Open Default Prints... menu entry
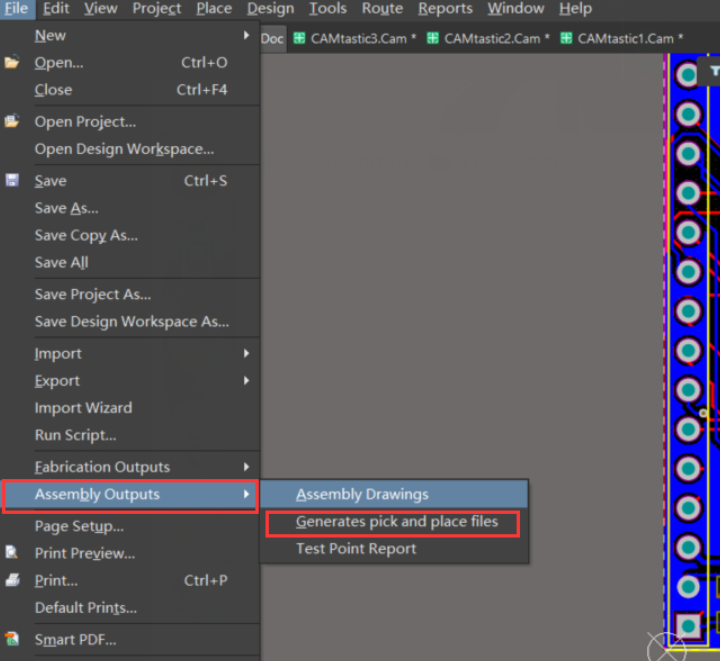The height and width of the screenshot is (661, 720). pos(130,607)
